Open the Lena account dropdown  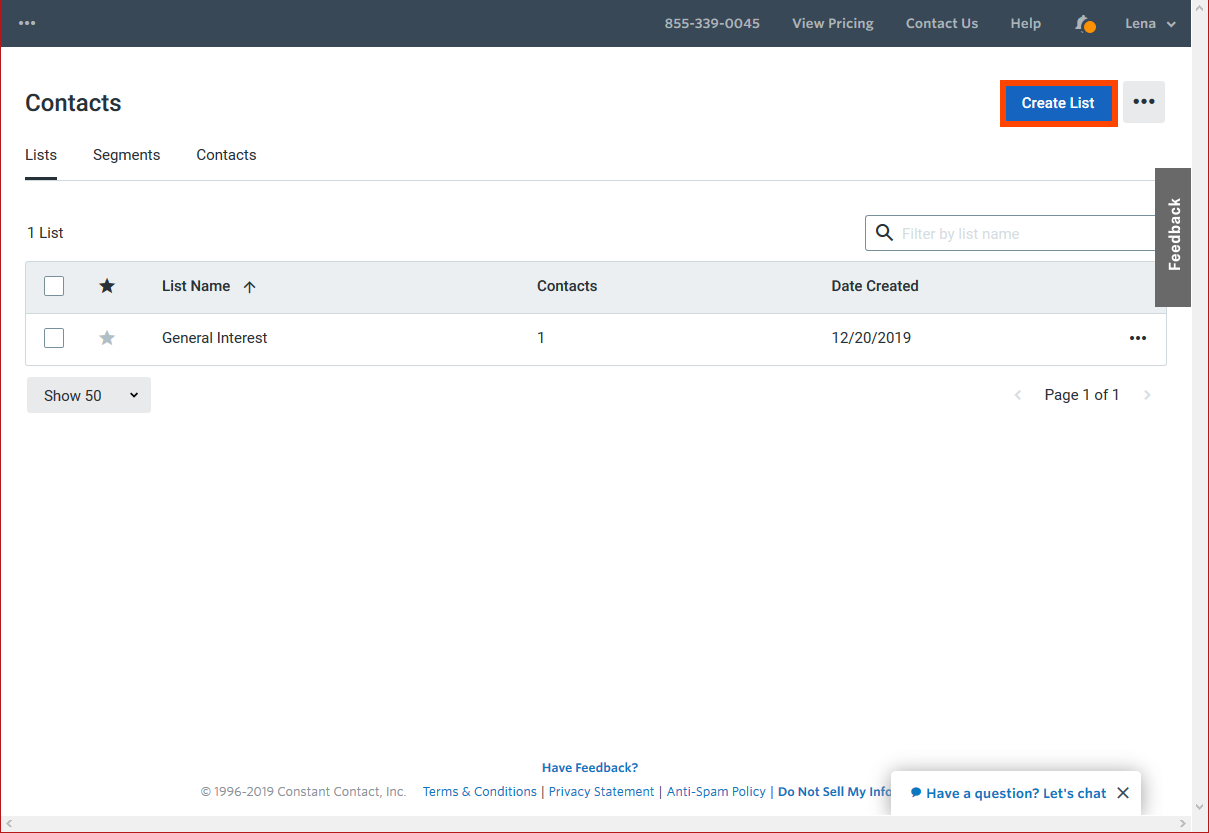1150,23
